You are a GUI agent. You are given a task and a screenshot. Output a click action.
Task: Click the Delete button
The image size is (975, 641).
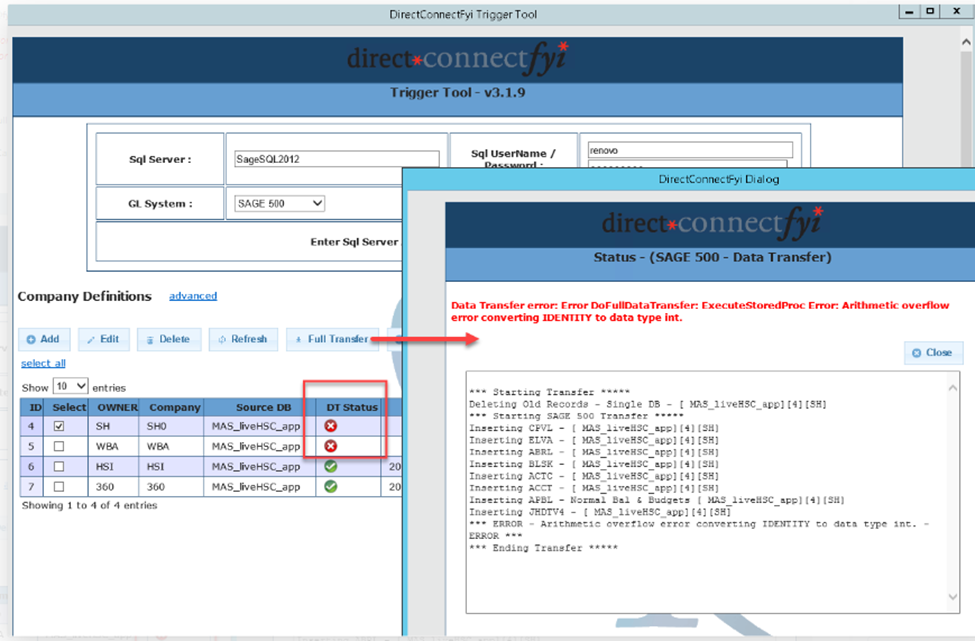169,339
